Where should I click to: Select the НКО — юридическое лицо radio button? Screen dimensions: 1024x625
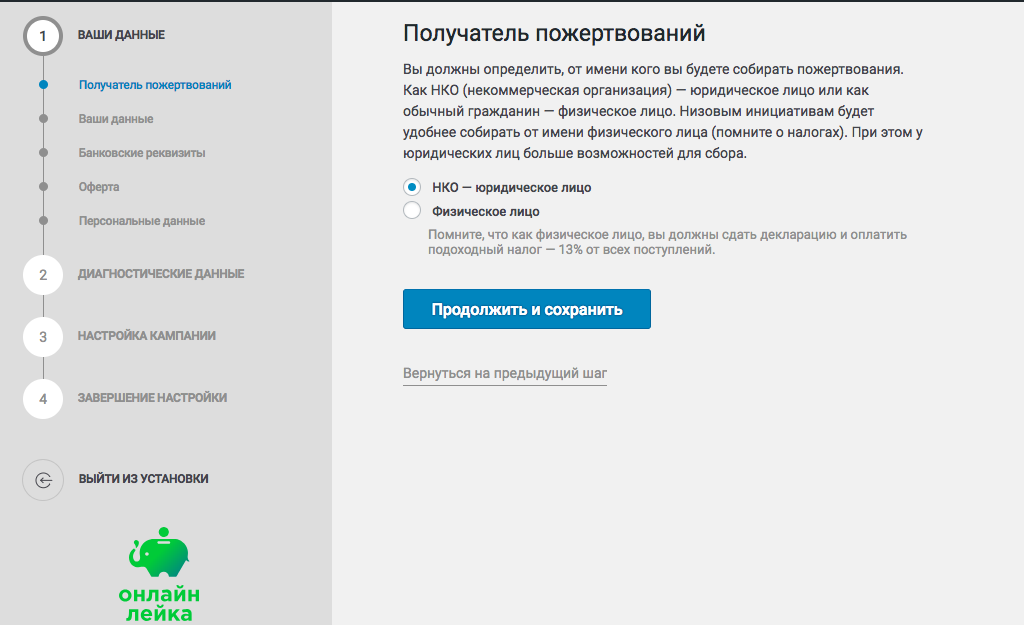click(x=412, y=187)
